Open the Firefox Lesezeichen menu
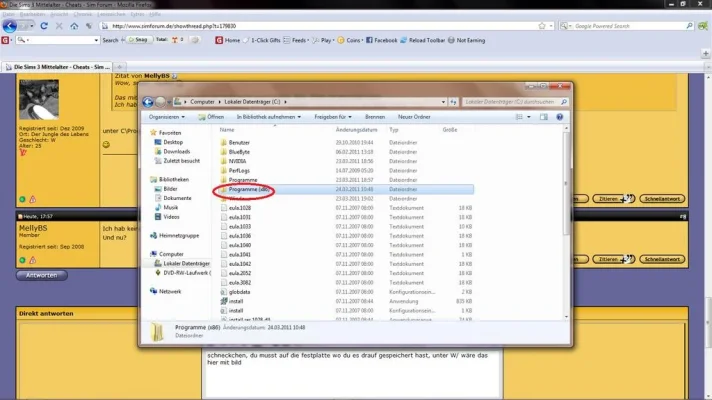This screenshot has height=400, width=712. [x=111, y=14]
